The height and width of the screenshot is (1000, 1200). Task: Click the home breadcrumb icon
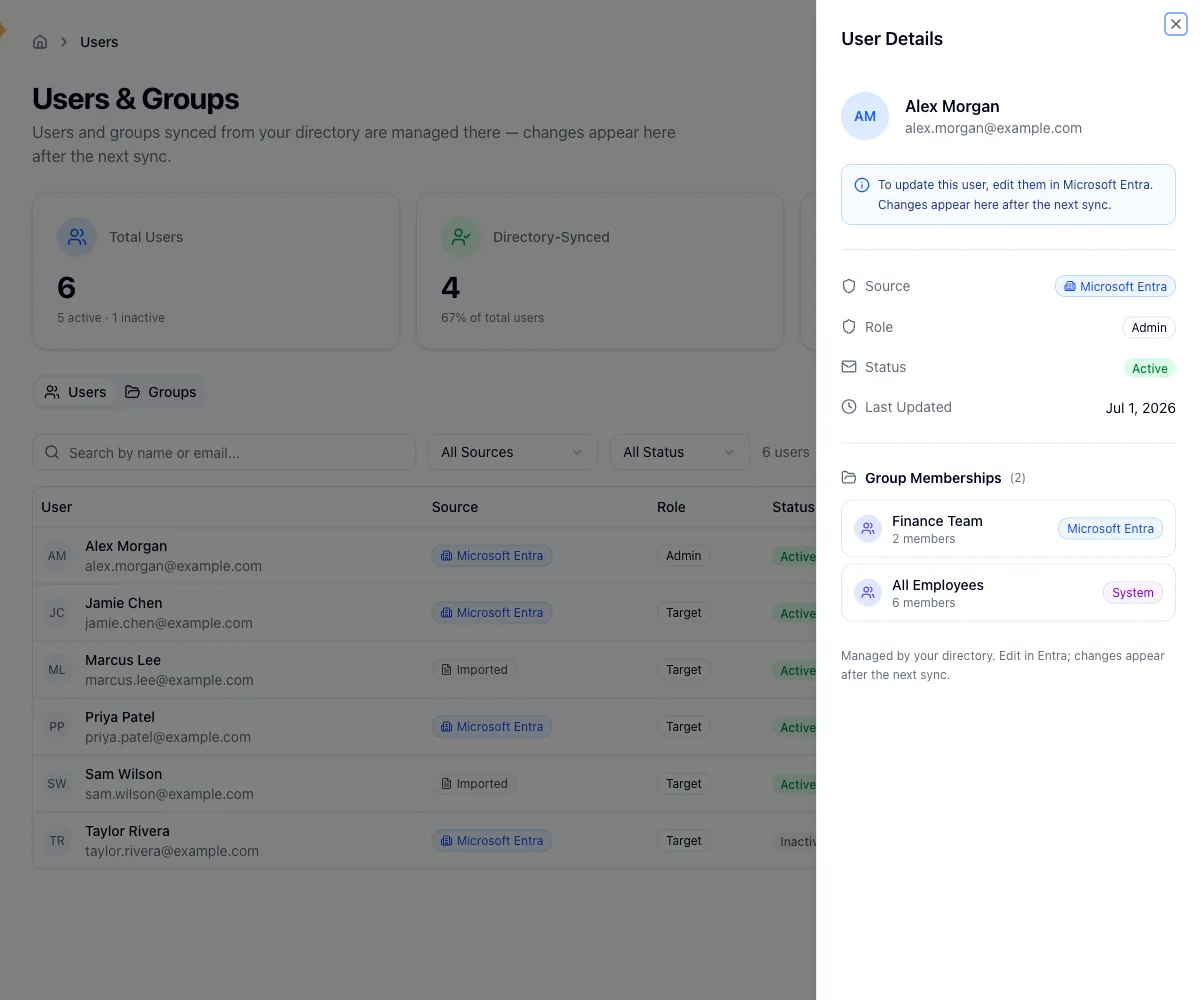pyautogui.click(x=40, y=42)
